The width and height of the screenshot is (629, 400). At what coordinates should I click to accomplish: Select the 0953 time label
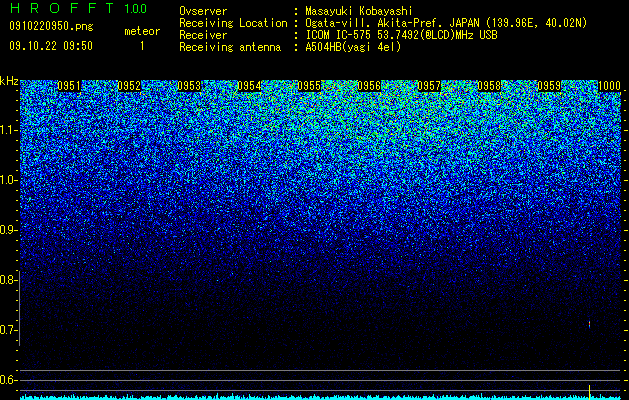189,86
